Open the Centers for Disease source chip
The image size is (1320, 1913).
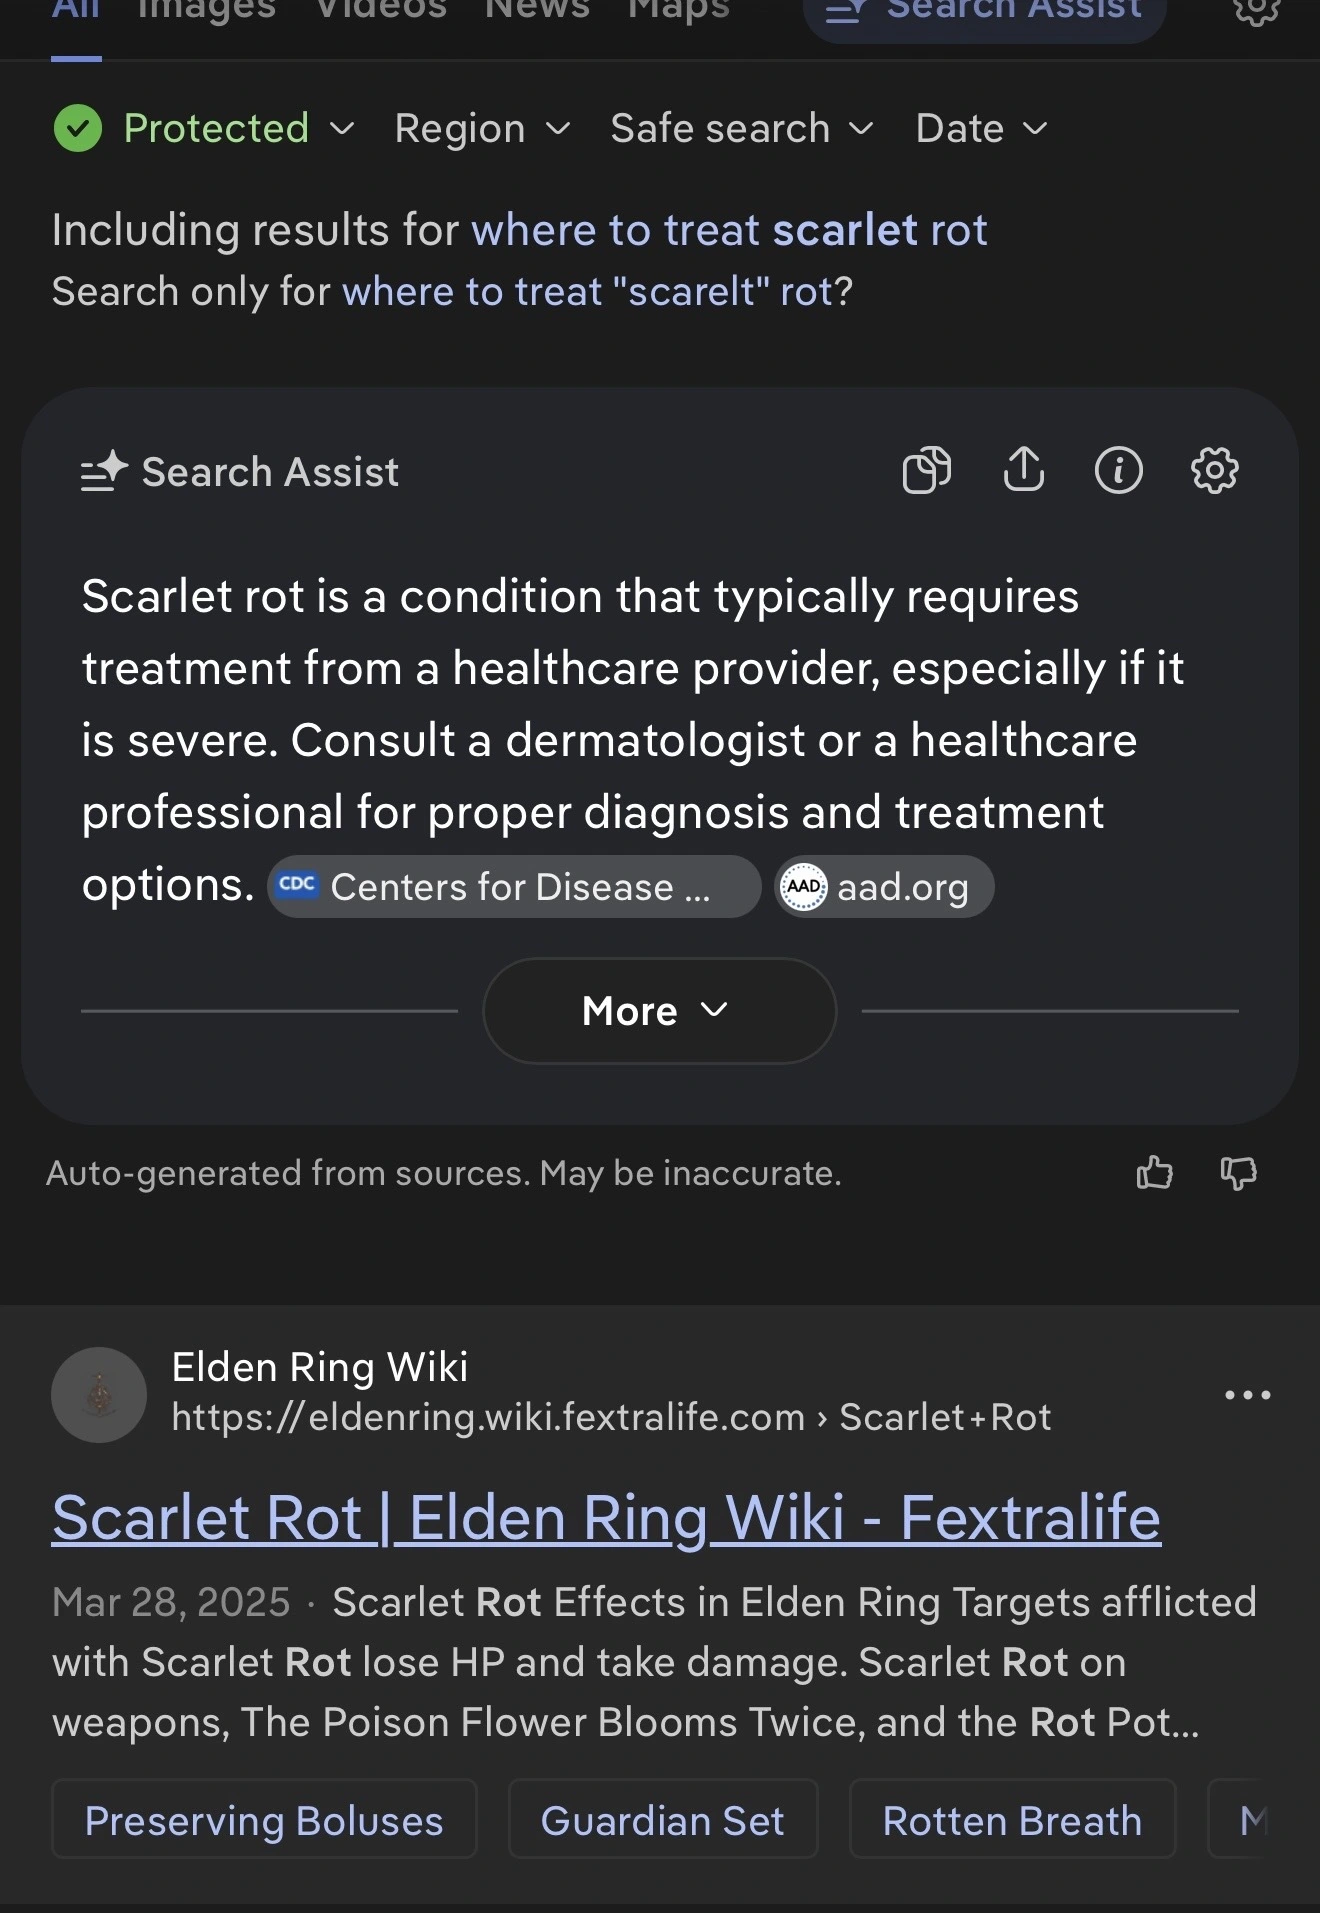[514, 887]
